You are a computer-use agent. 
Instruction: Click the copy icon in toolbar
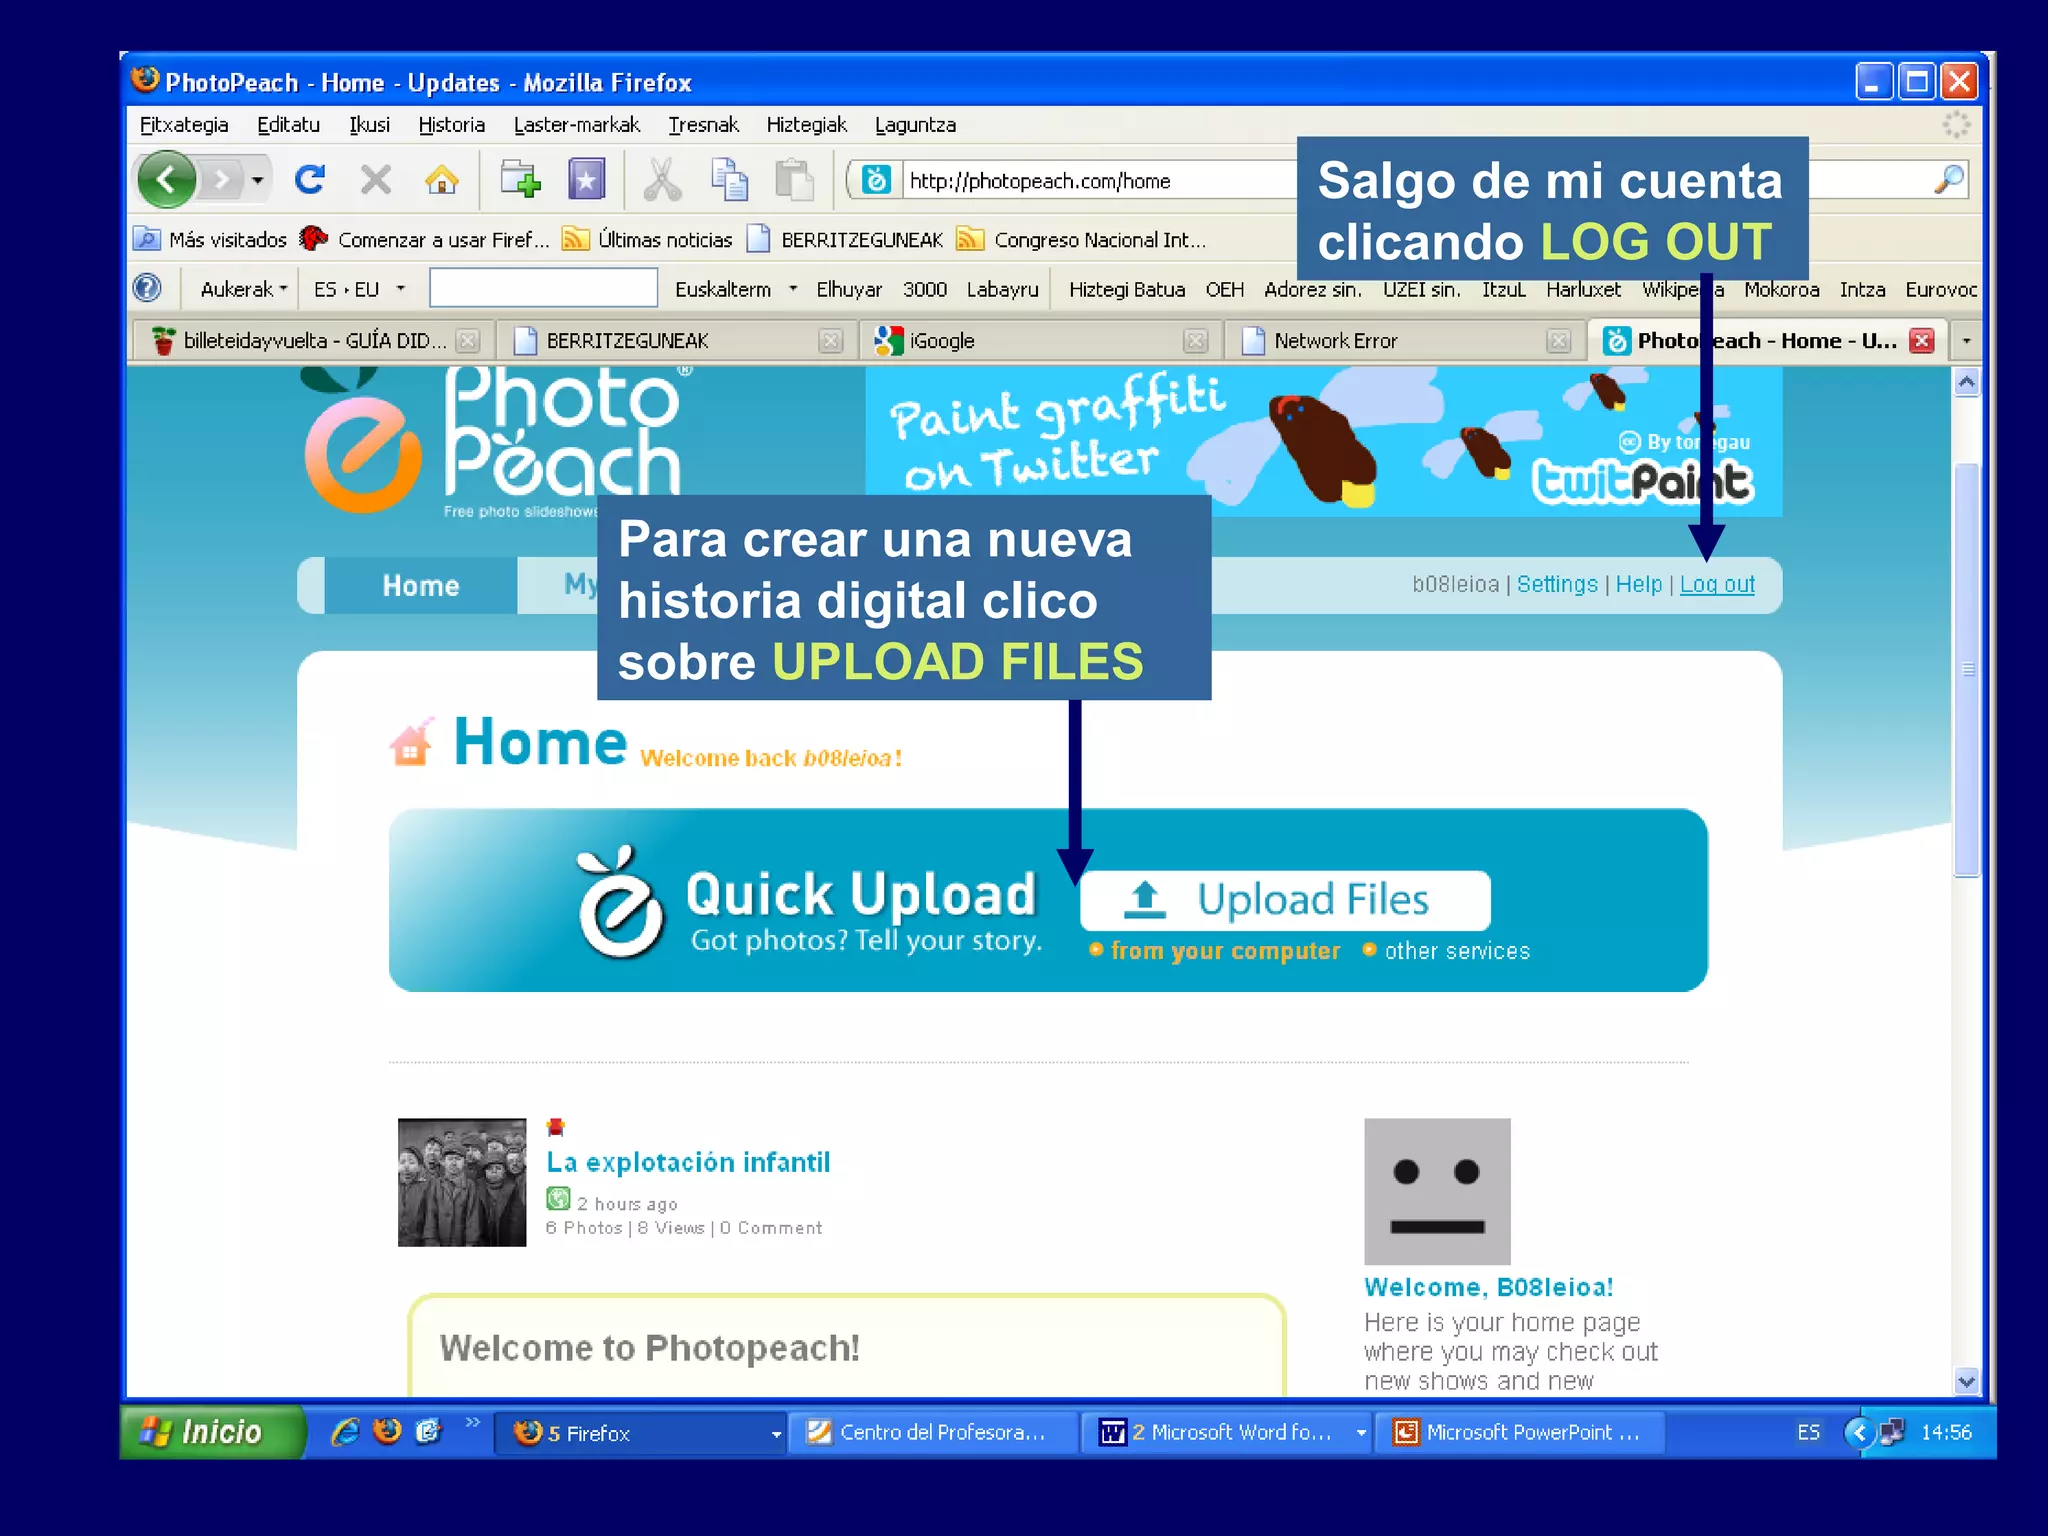[x=729, y=180]
